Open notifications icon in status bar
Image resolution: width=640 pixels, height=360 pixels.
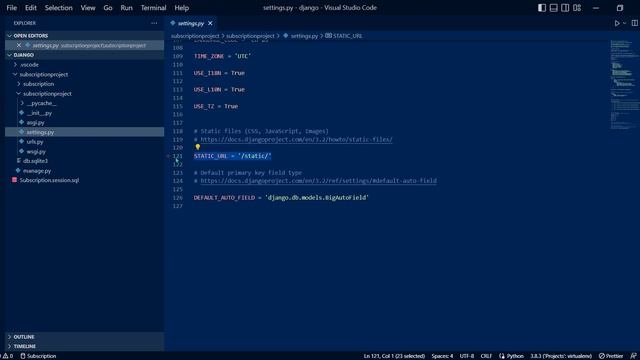click(633, 356)
